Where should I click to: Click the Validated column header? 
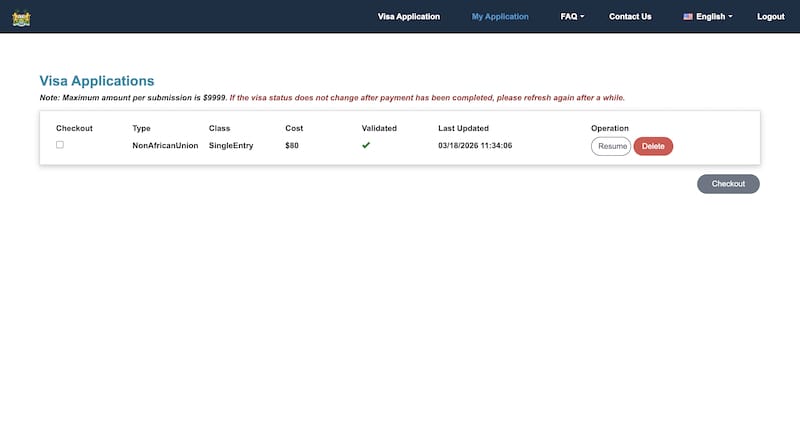click(x=379, y=129)
